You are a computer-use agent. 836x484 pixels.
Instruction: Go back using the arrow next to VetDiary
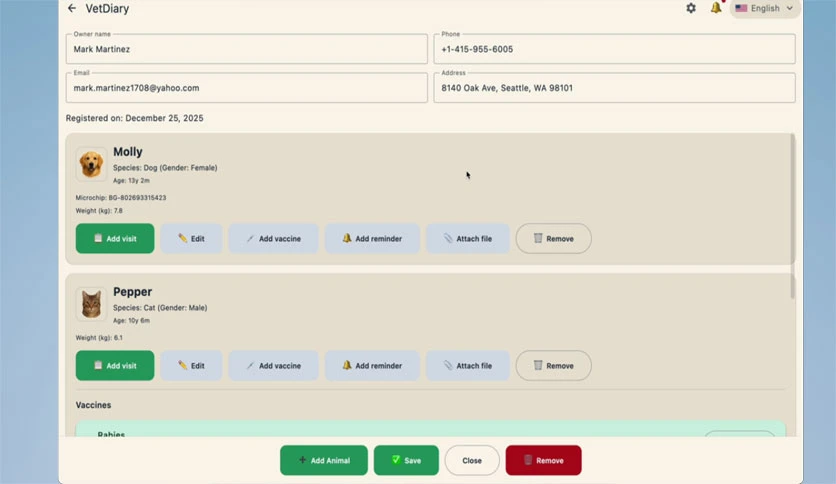(x=72, y=9)
